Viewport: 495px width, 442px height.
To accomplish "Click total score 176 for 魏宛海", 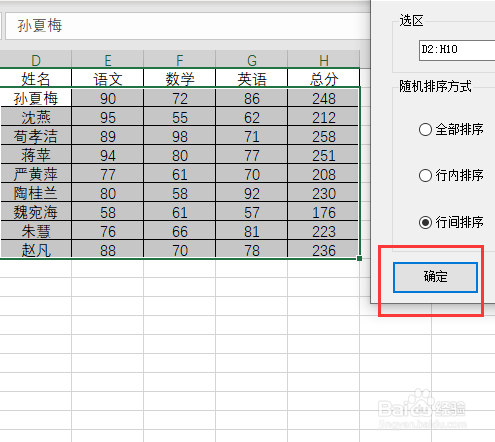I will (x=324, y=212).
